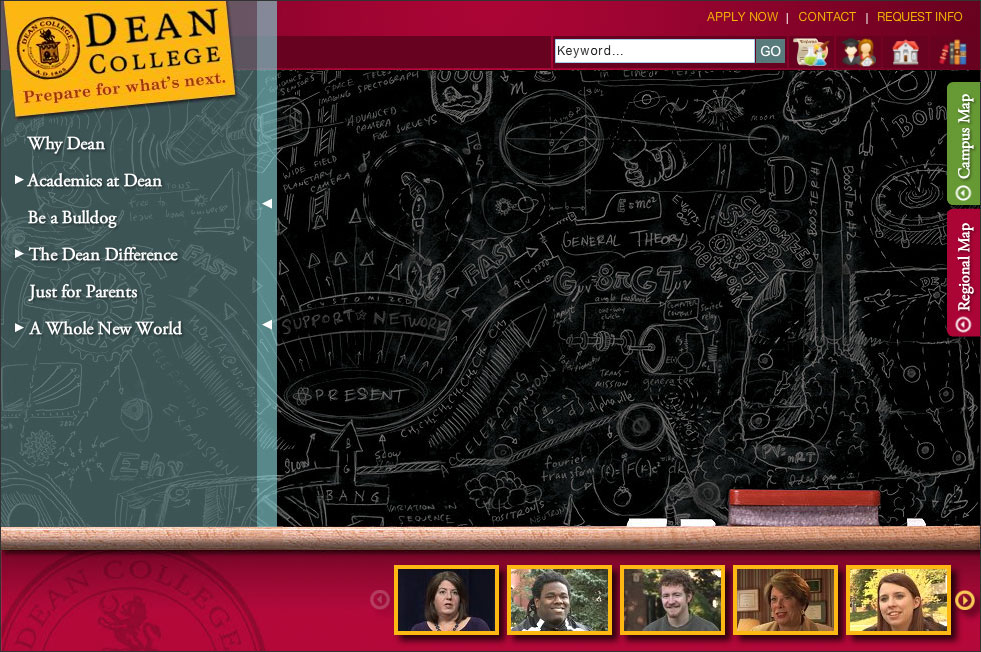Expand the Academics at Dean arrow

(x=19, y=180)
